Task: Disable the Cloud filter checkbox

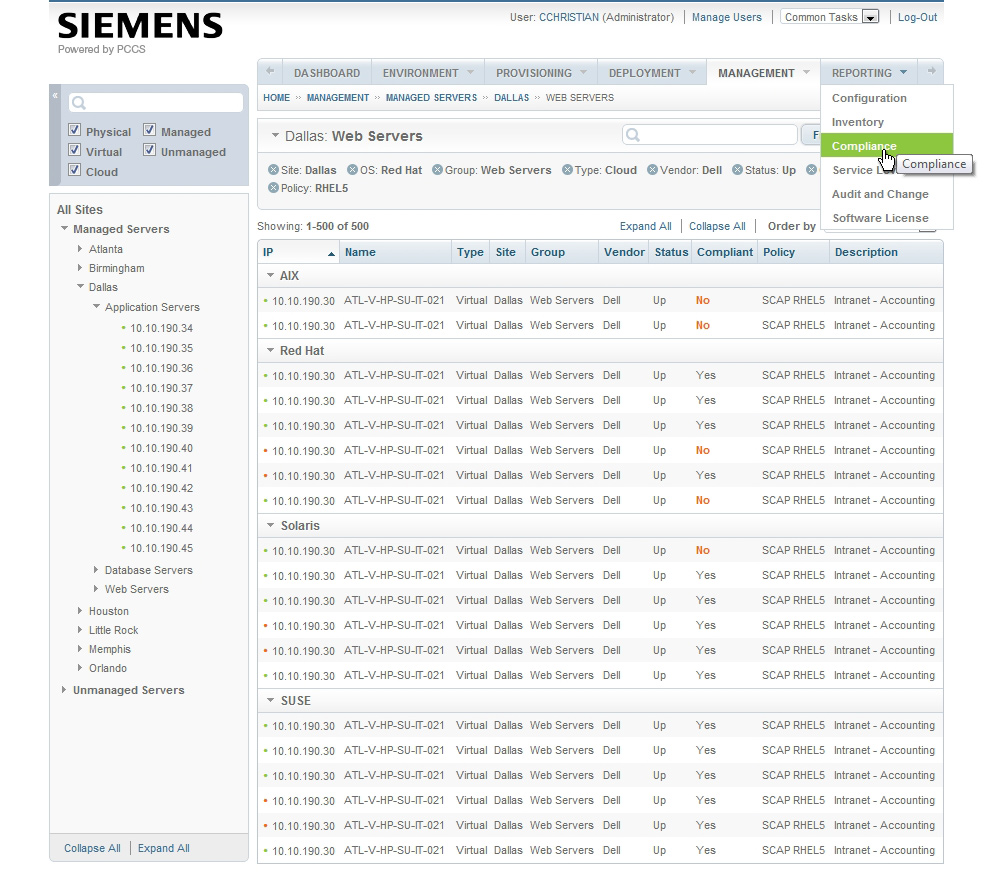Action: point(74,170)
